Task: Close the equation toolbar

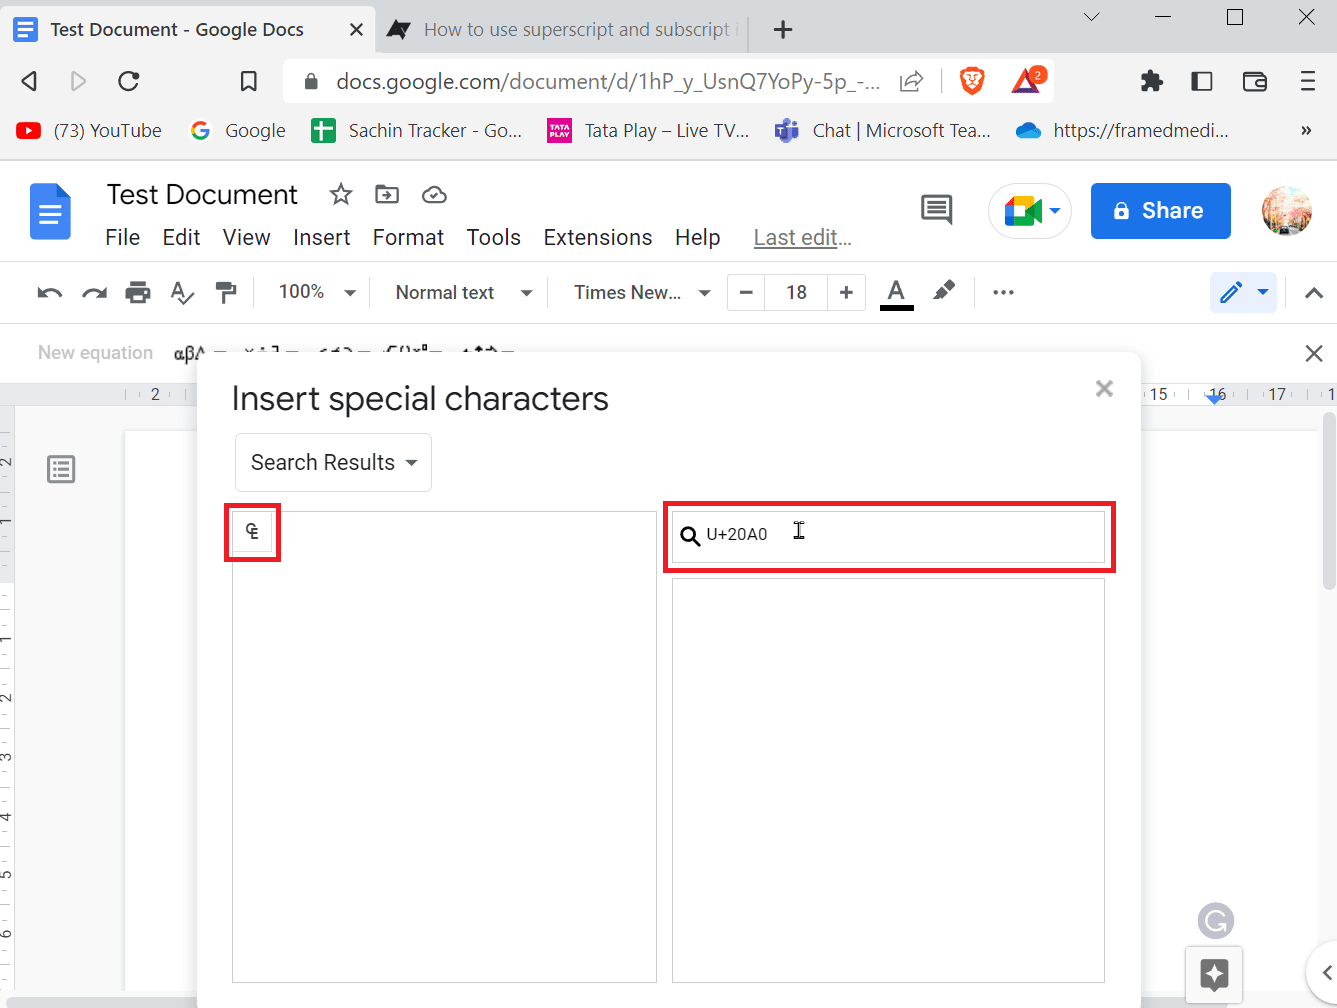Action: click(x=1314, y=353)
